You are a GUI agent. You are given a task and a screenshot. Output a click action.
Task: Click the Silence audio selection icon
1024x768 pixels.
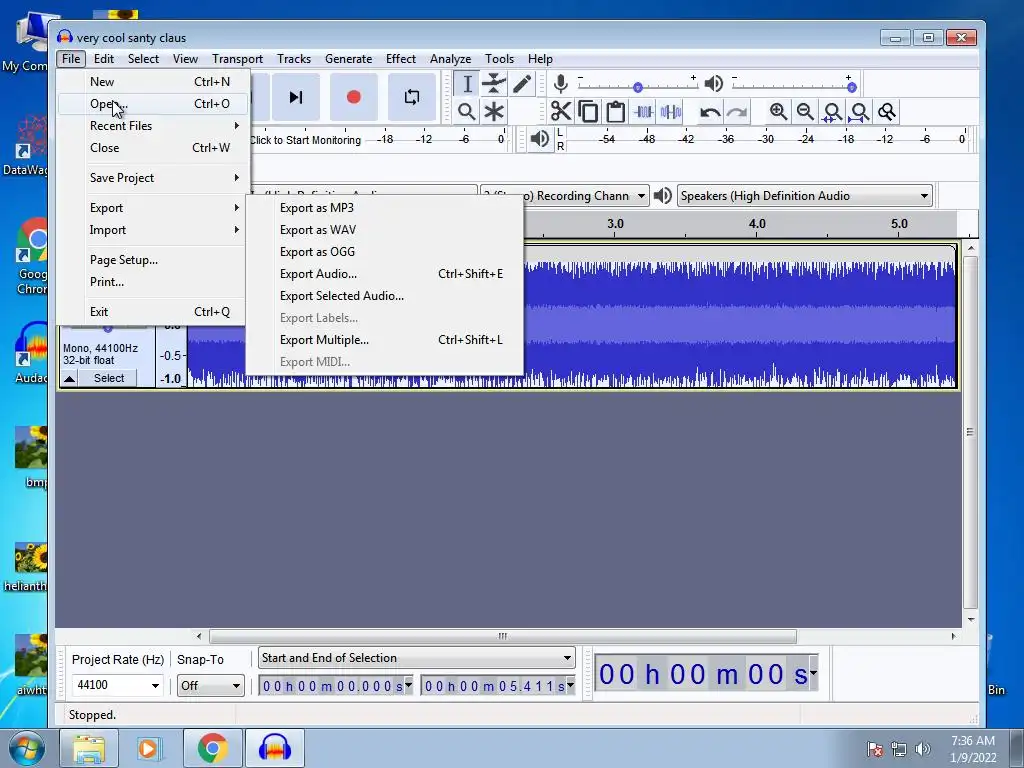coord(671,112)
